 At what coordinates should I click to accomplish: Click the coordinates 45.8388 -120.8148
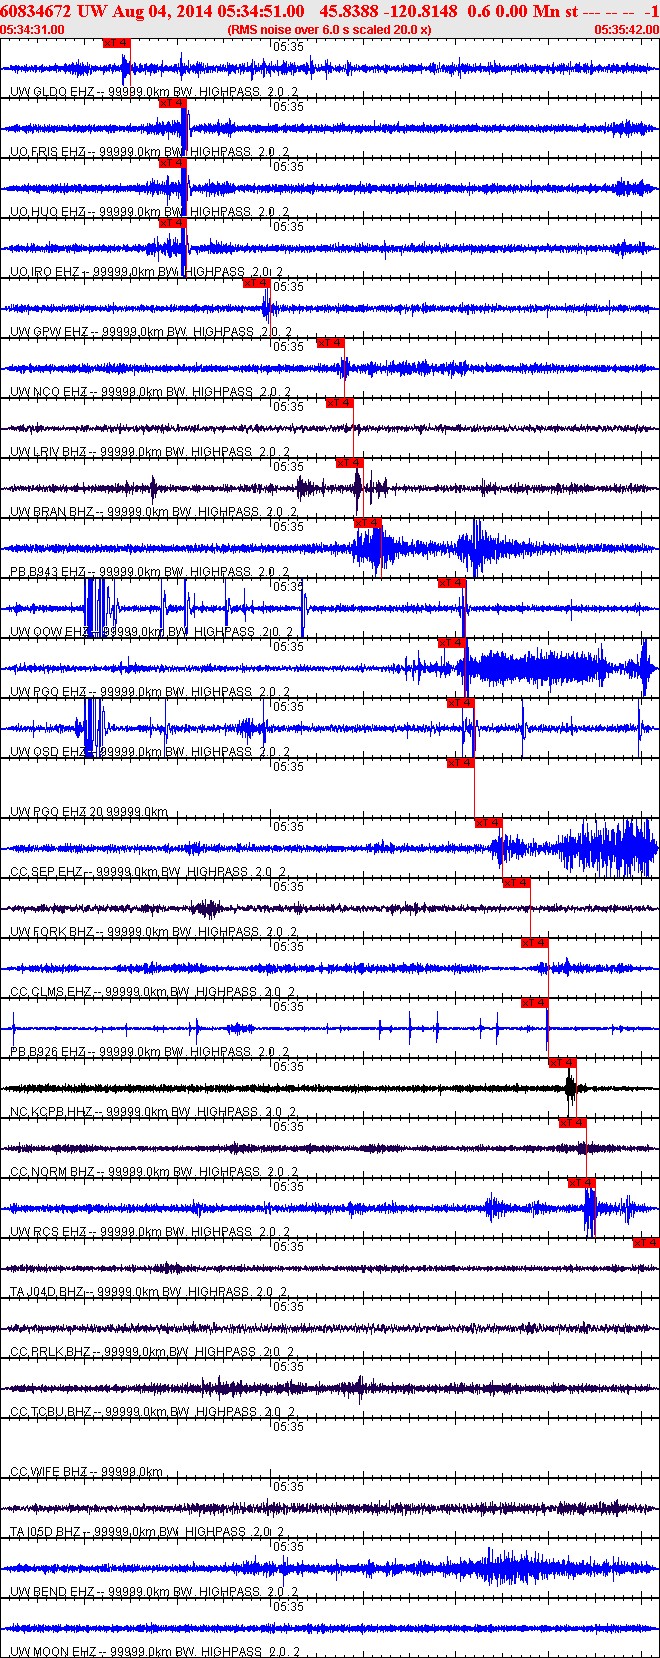389,11
